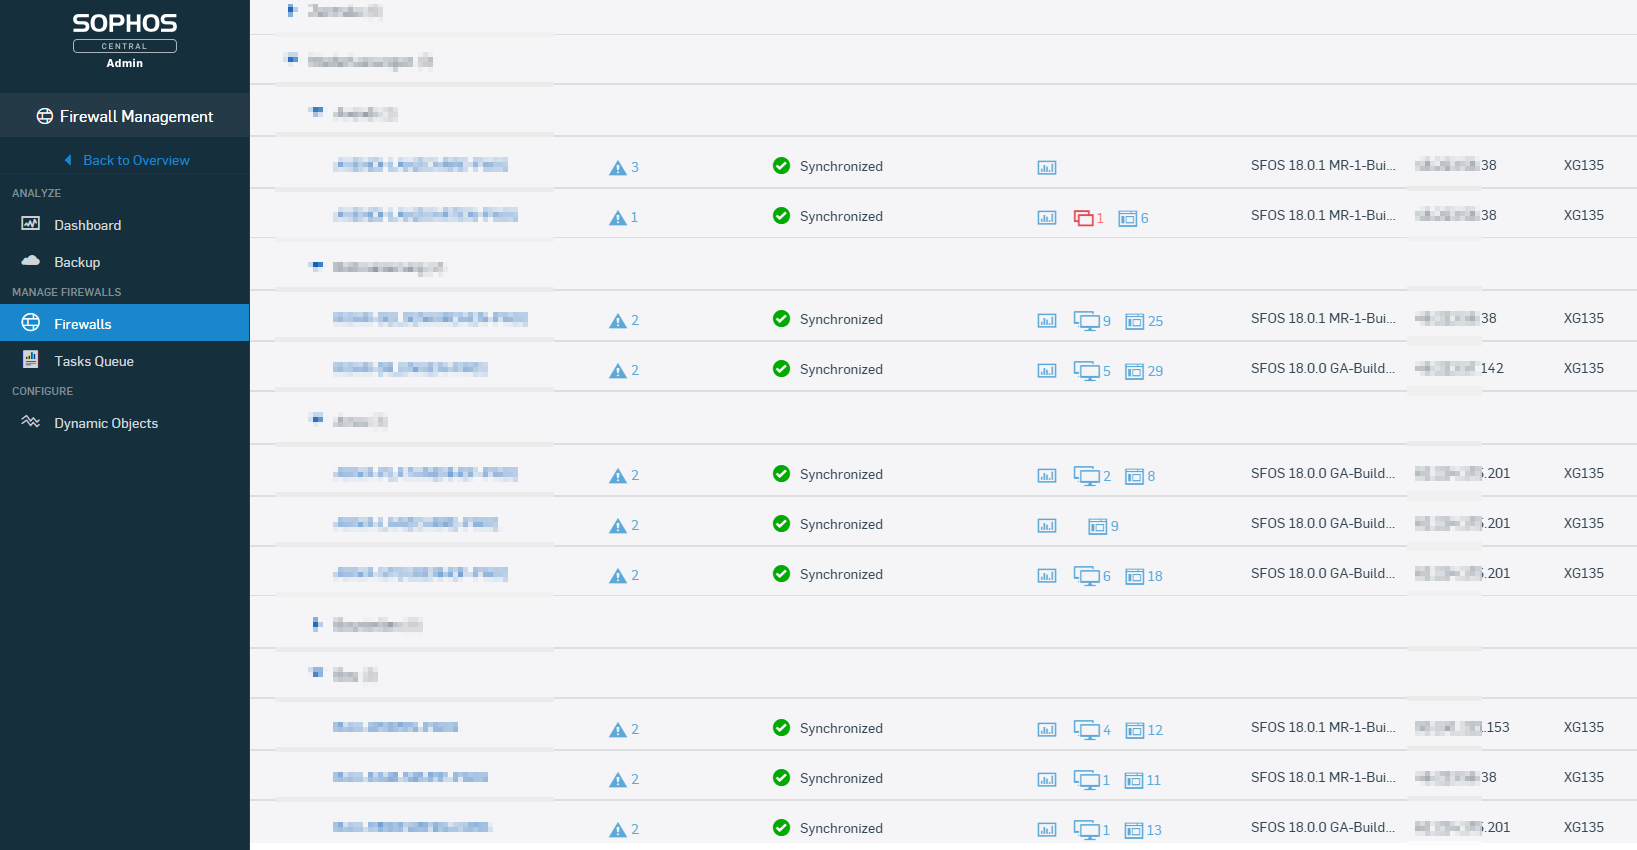Open alert triangle showing 3 alerts
Image resolution: width=1637 pixels, height=850 pixels.
coord(618,167)
